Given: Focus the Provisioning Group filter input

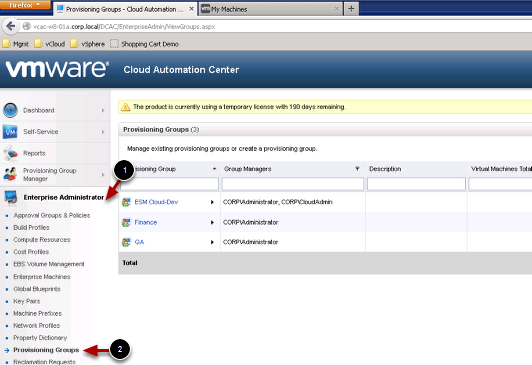Looking at the screenshot, I should coord(169,184).
